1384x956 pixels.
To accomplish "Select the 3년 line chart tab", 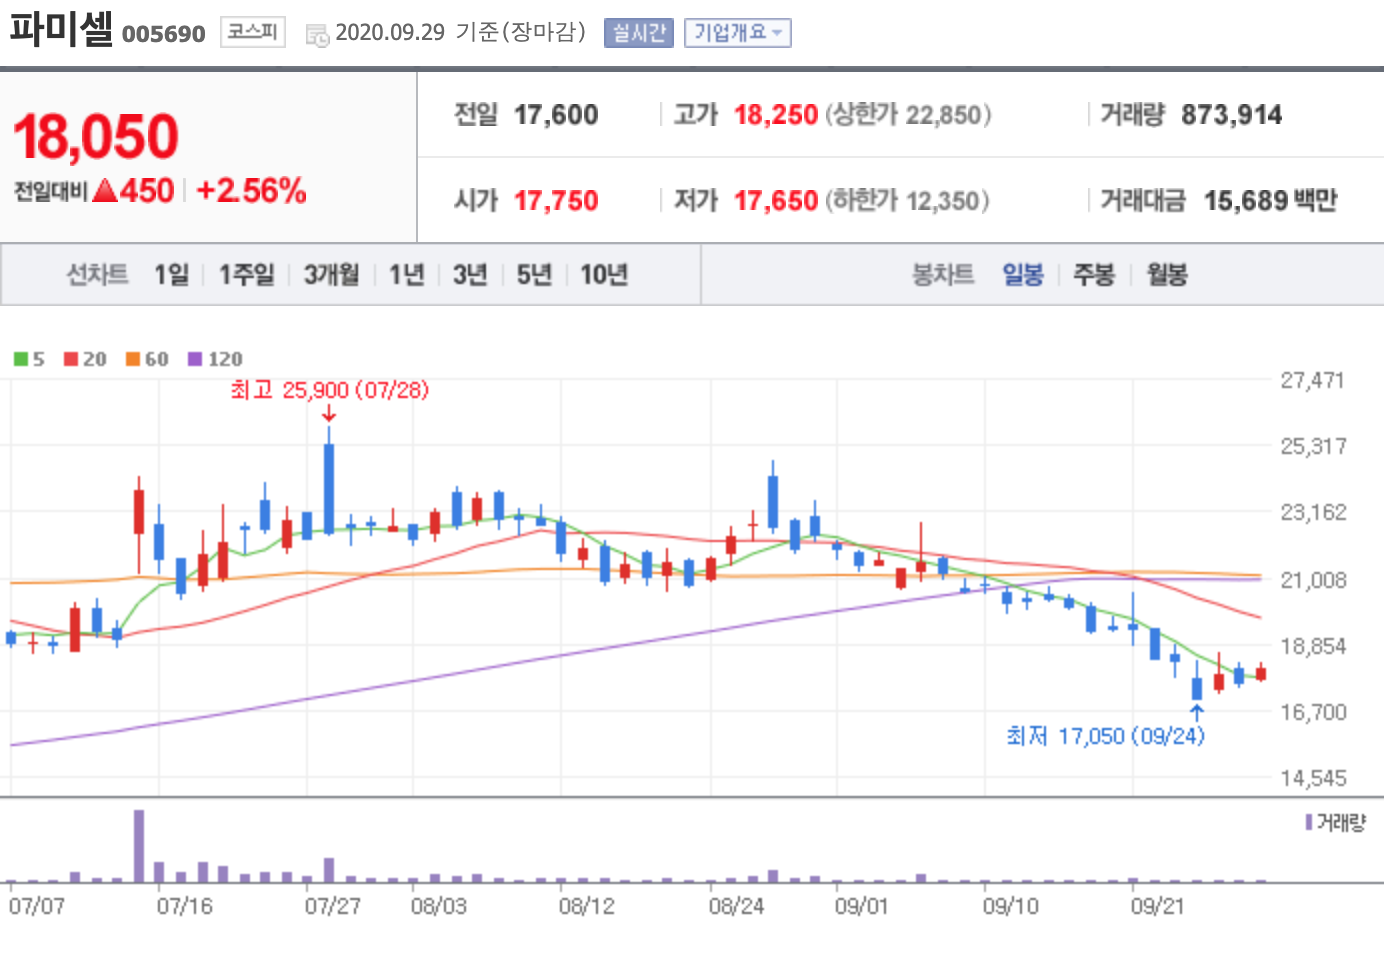I will tap(470, 274).
